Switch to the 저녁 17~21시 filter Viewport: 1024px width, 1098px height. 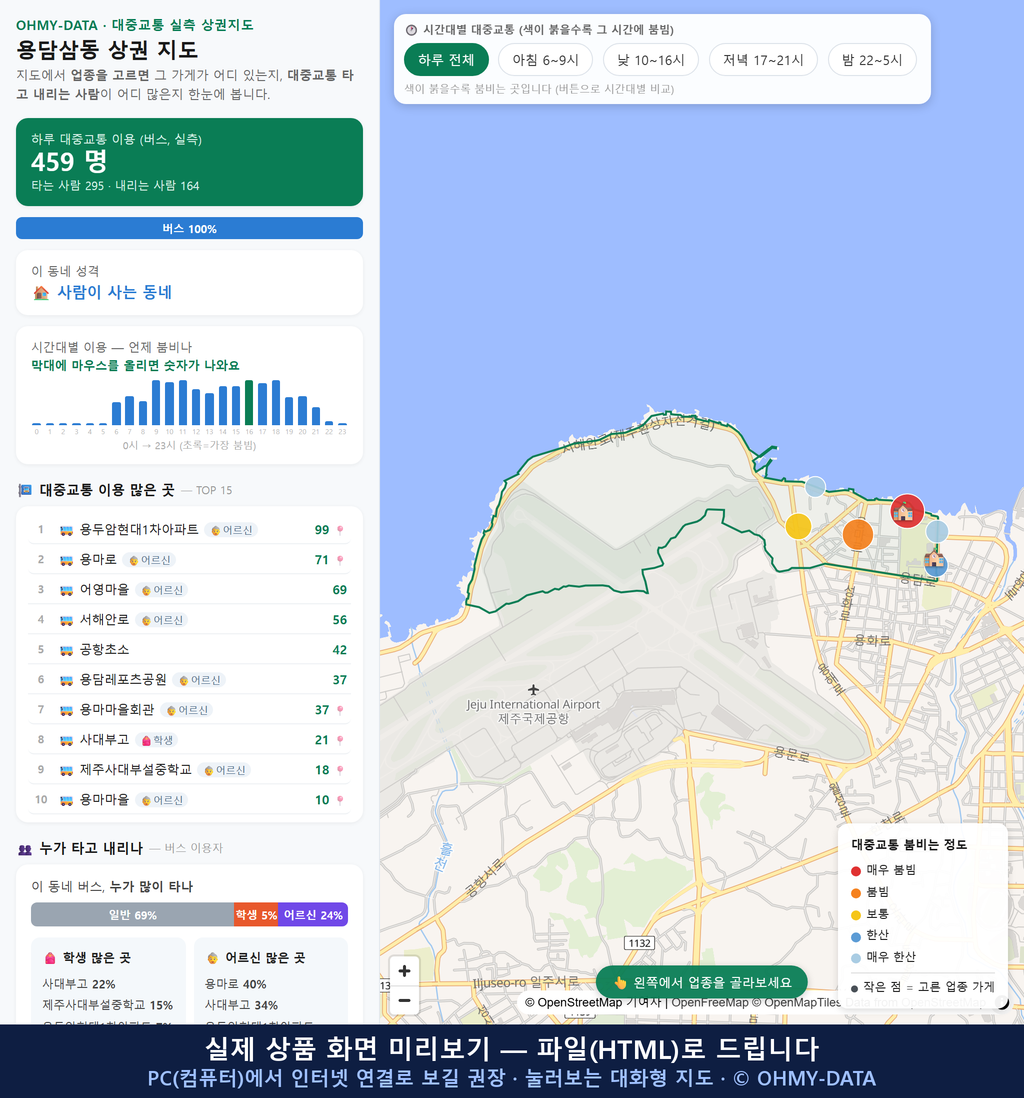[763, 60]
